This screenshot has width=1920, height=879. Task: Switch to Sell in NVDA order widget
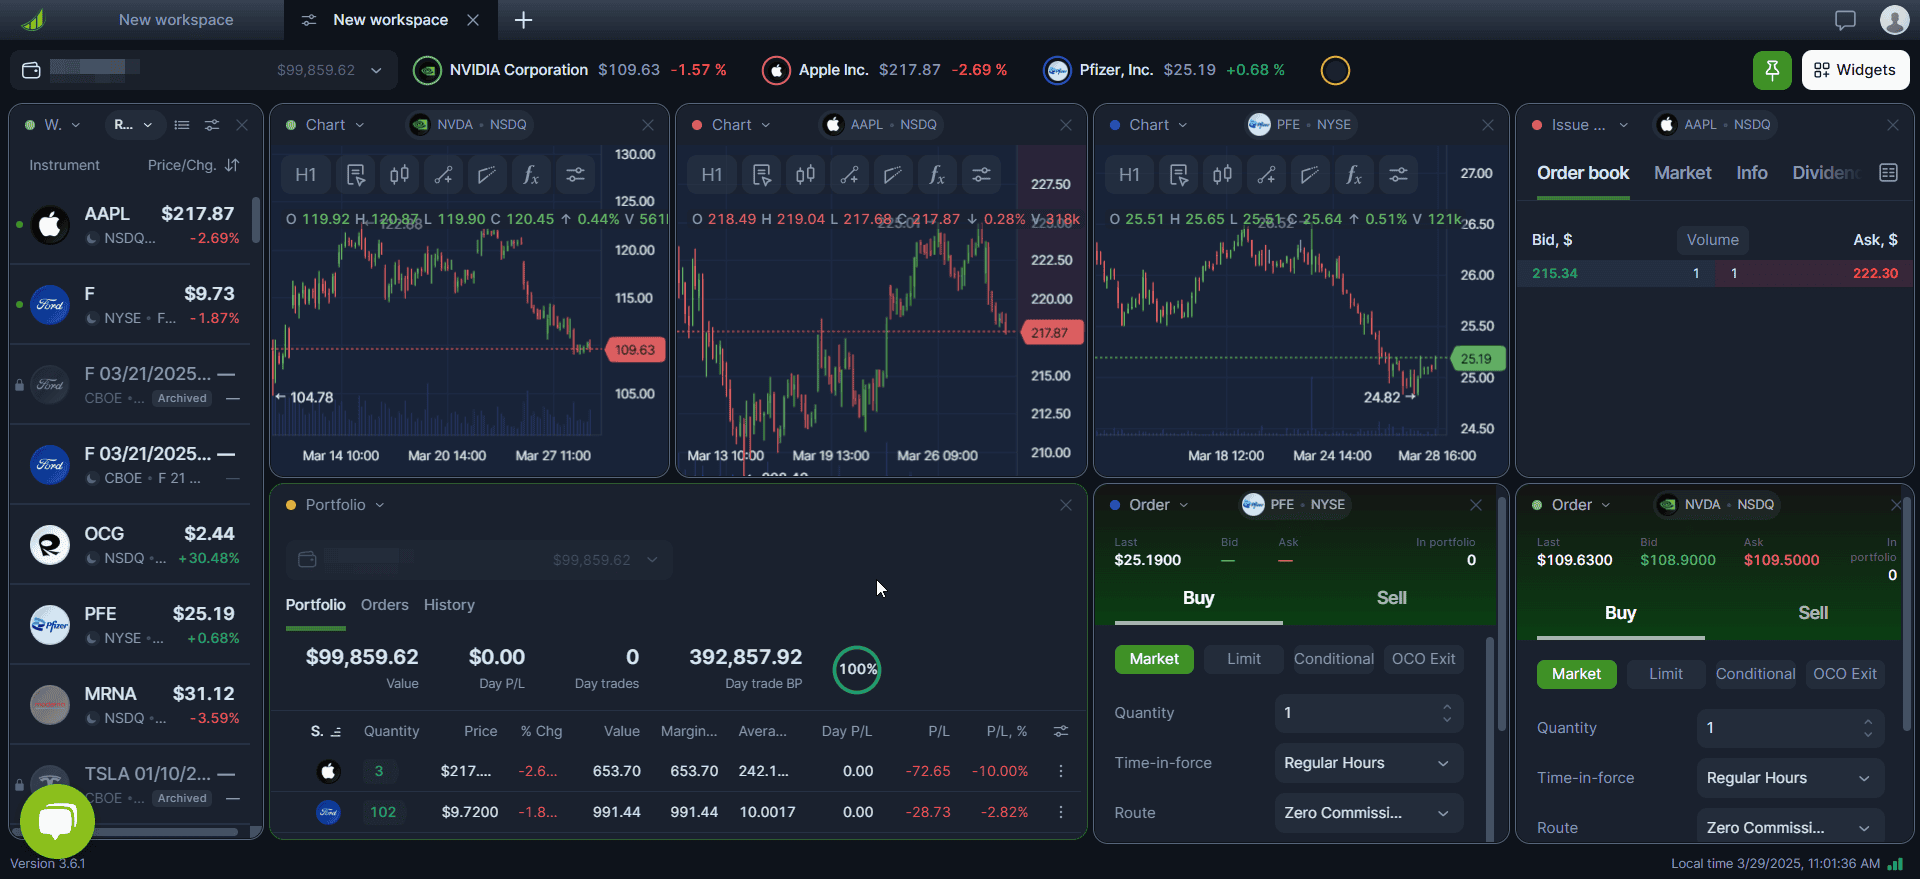[x=1812, y=613]
